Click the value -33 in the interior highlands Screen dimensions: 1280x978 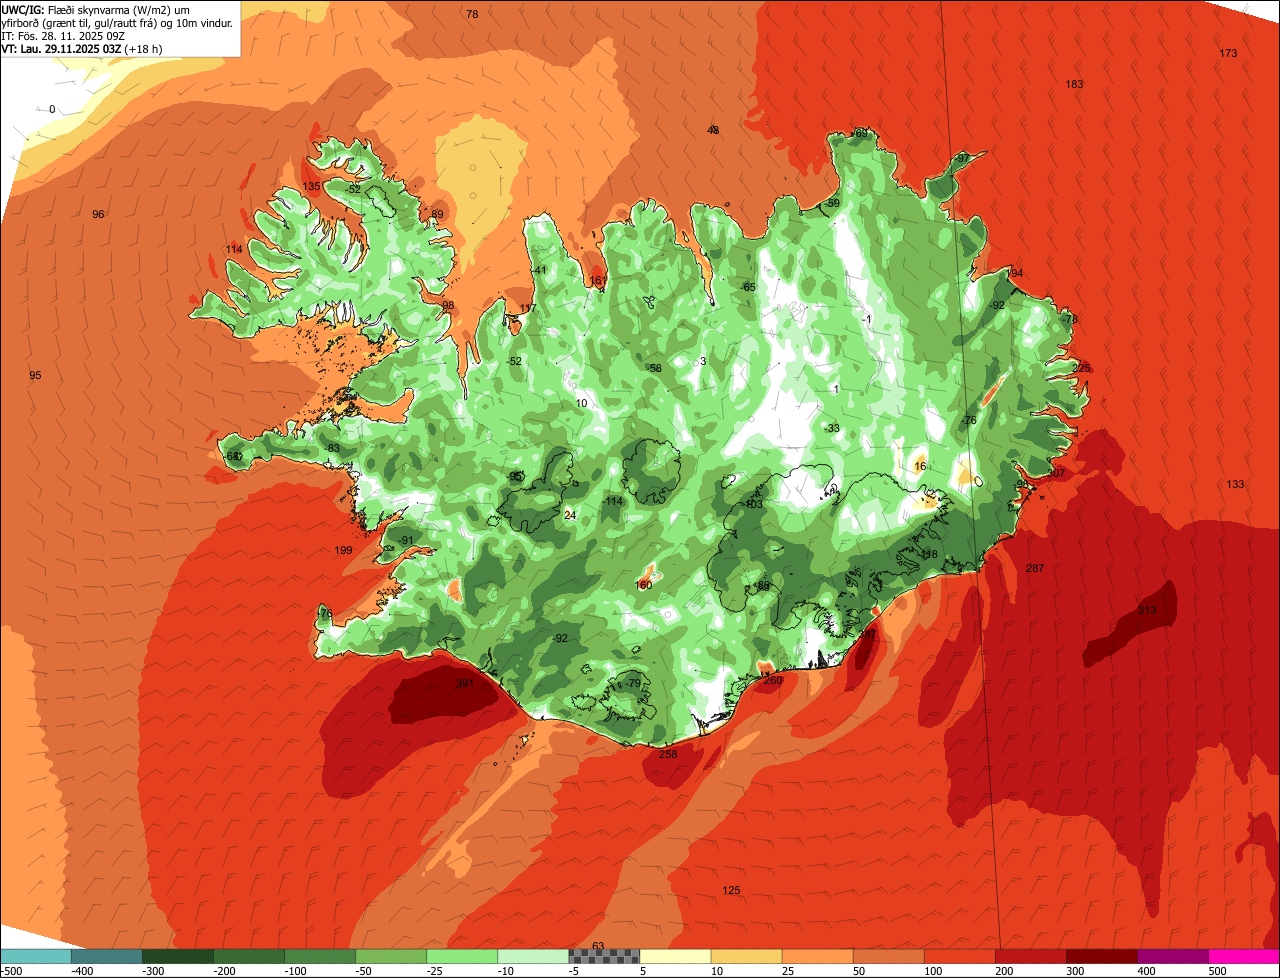coord(833,428)
